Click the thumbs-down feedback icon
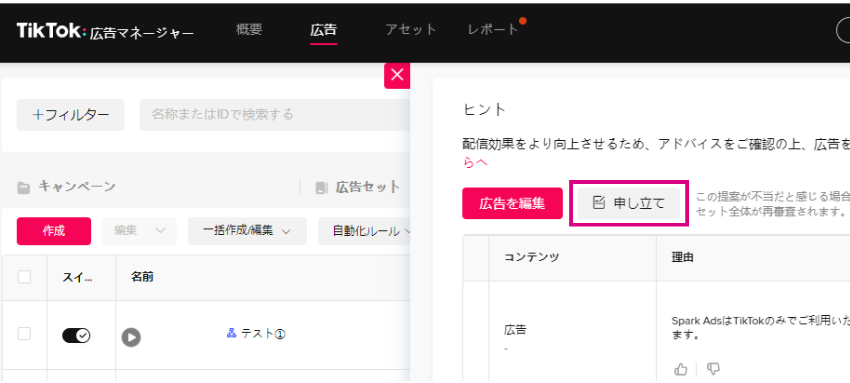The width and height of the screenshot is (850, 383). tap(713, 369)
